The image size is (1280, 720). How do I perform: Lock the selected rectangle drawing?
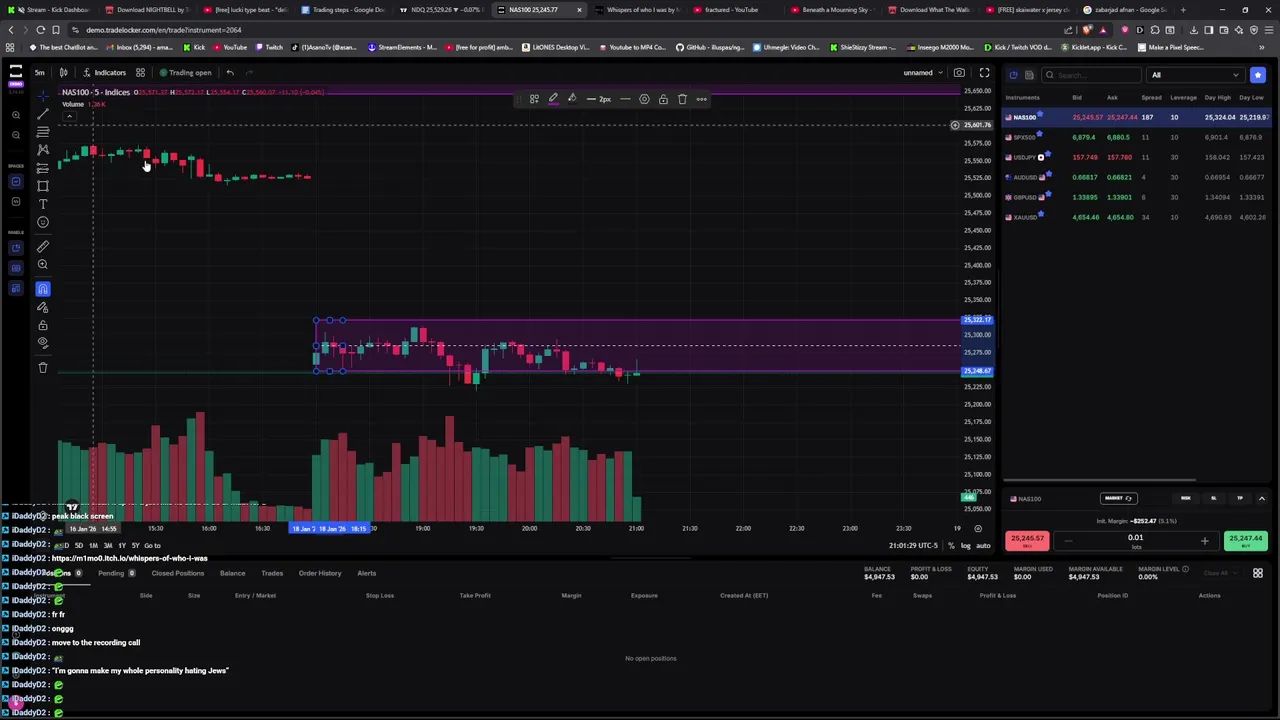pos(663,99)
